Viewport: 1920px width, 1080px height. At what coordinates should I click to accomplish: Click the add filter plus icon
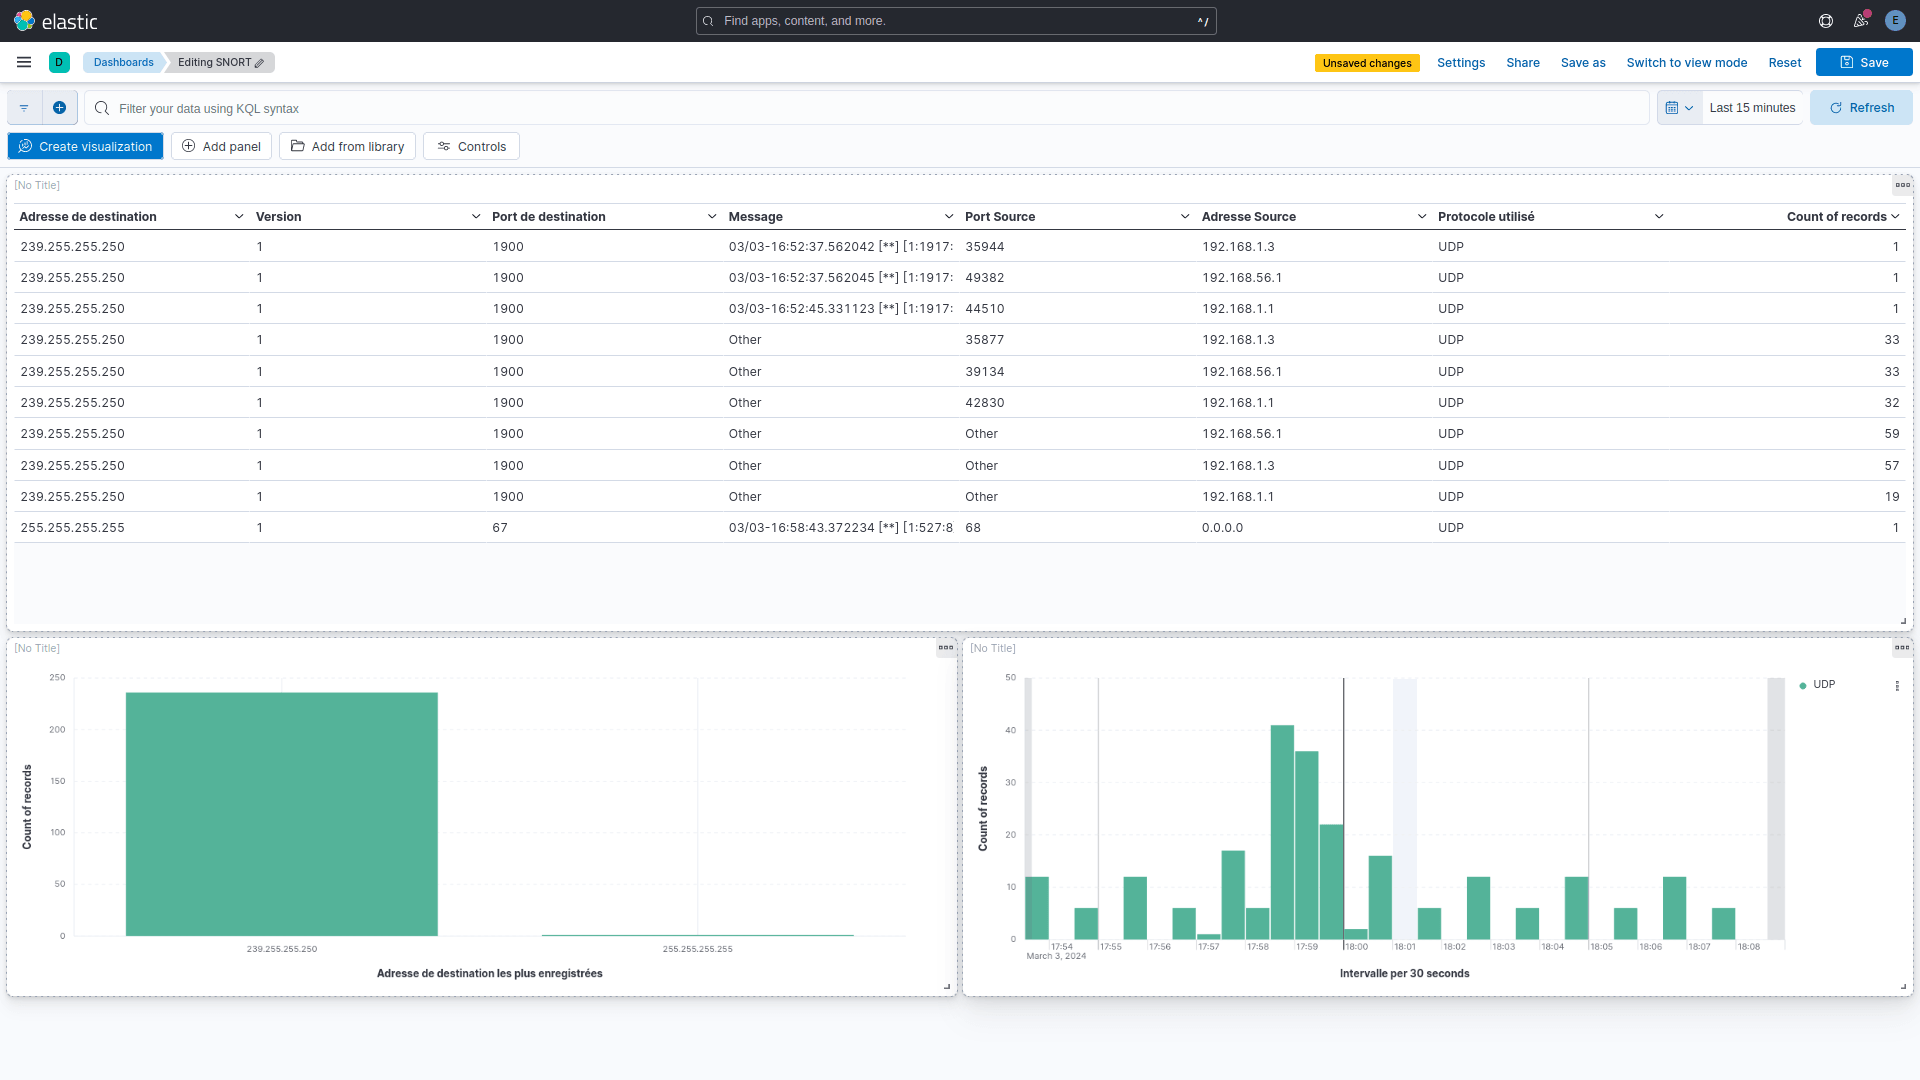(x=60, y=108)
